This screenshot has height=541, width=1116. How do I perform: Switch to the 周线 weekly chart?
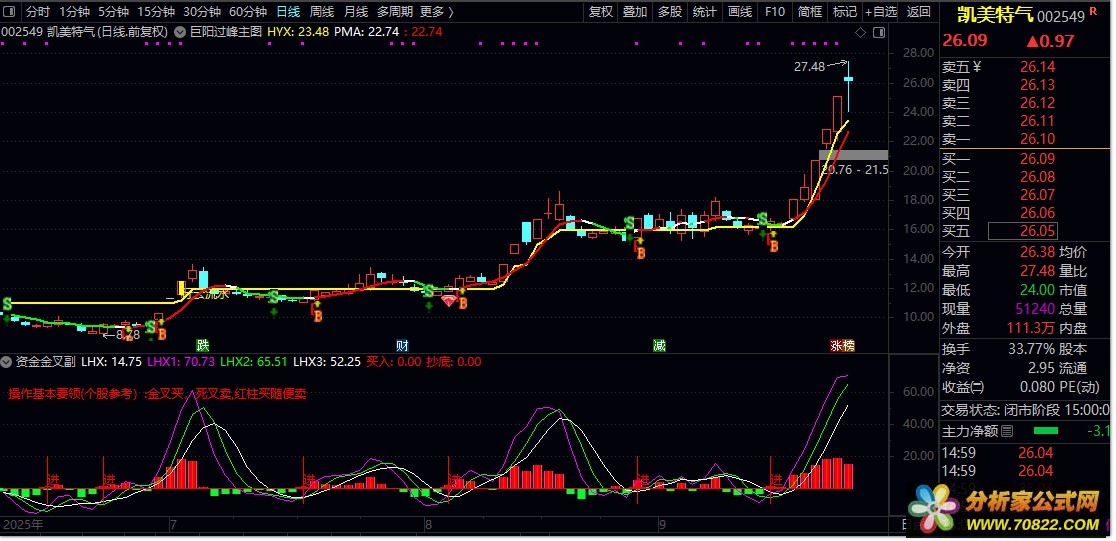[x=322, y=11]
